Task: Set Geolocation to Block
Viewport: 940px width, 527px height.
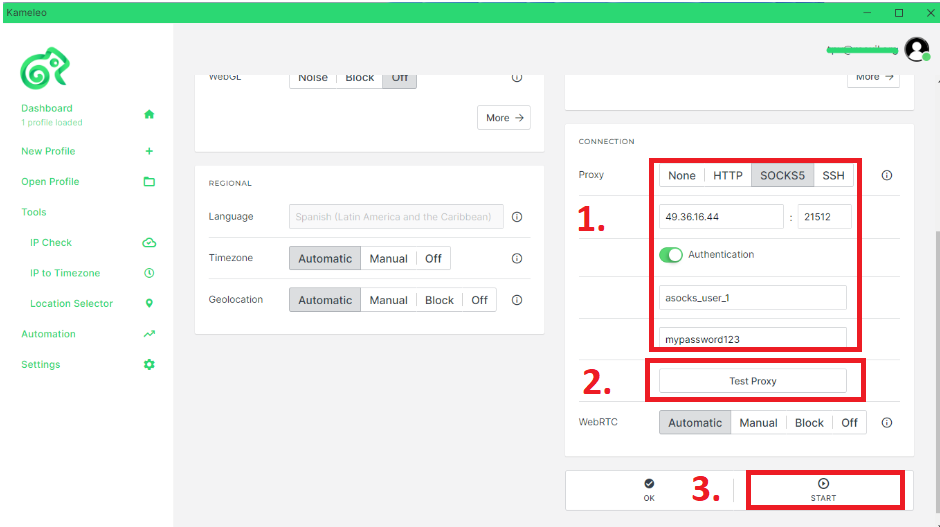Action: point(439,300)
